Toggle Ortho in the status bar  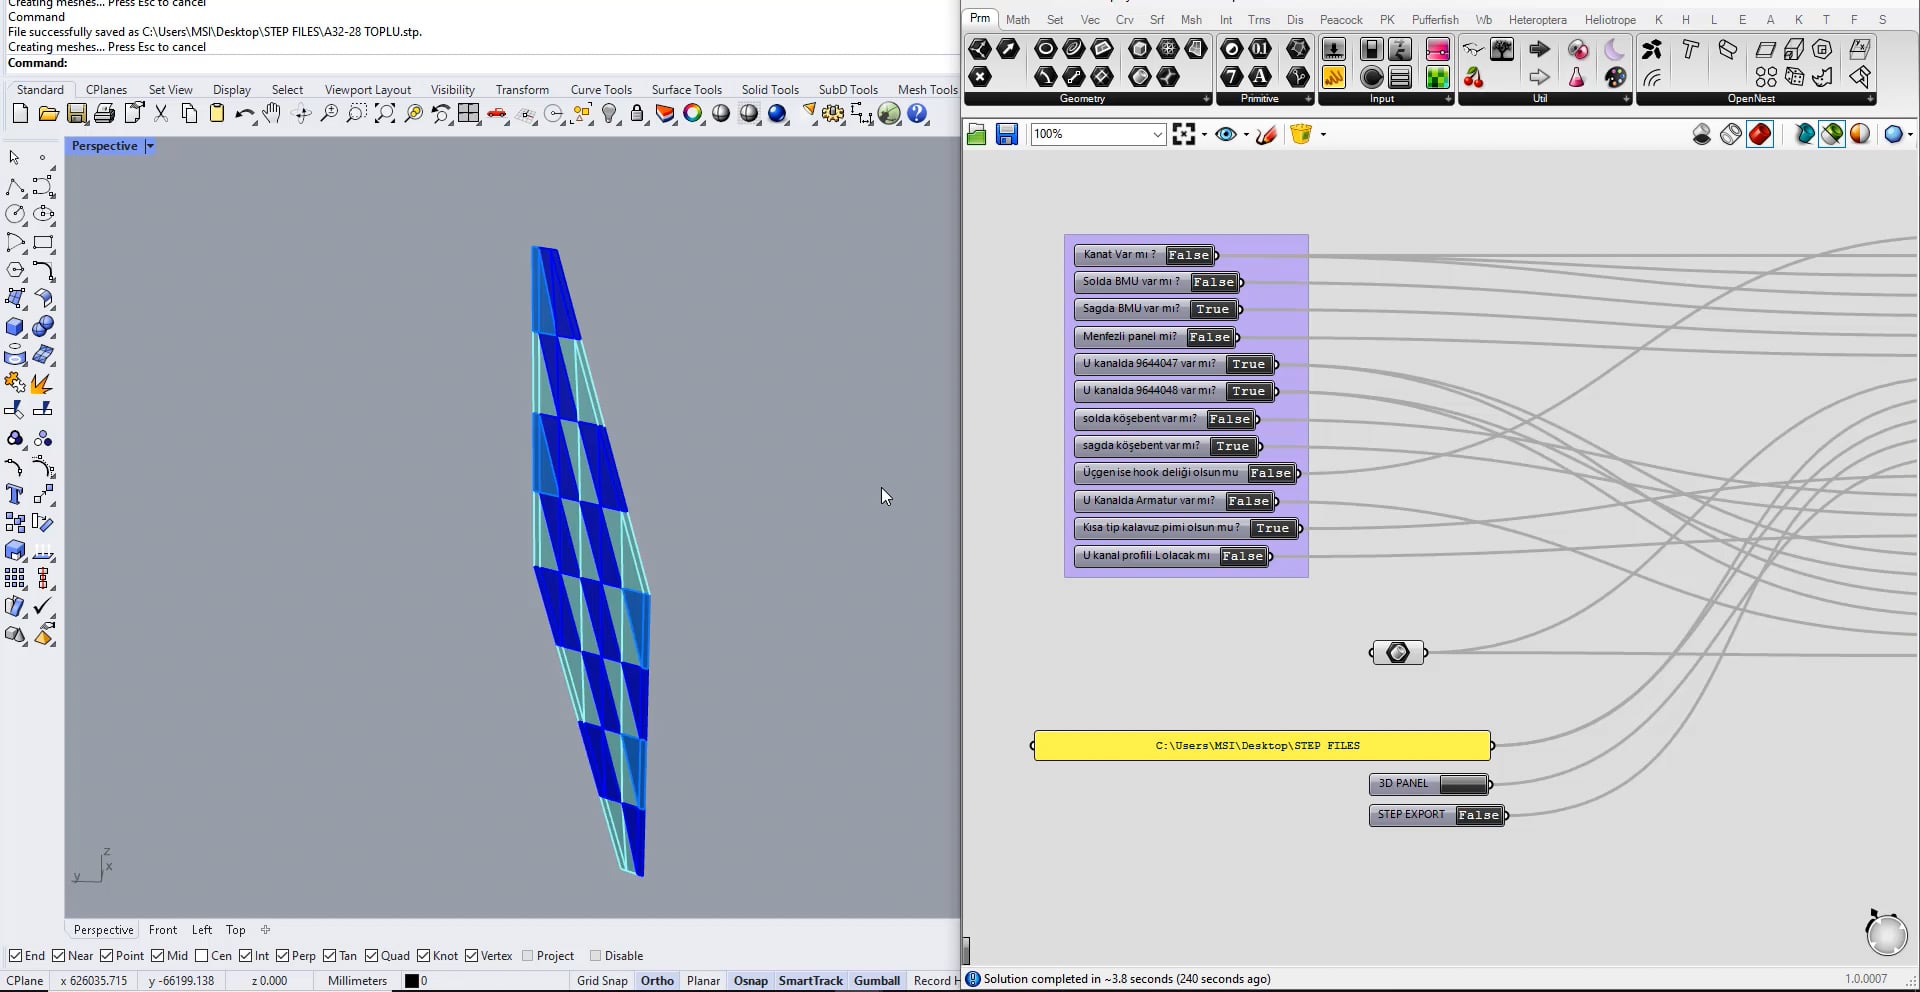[657, 980]
